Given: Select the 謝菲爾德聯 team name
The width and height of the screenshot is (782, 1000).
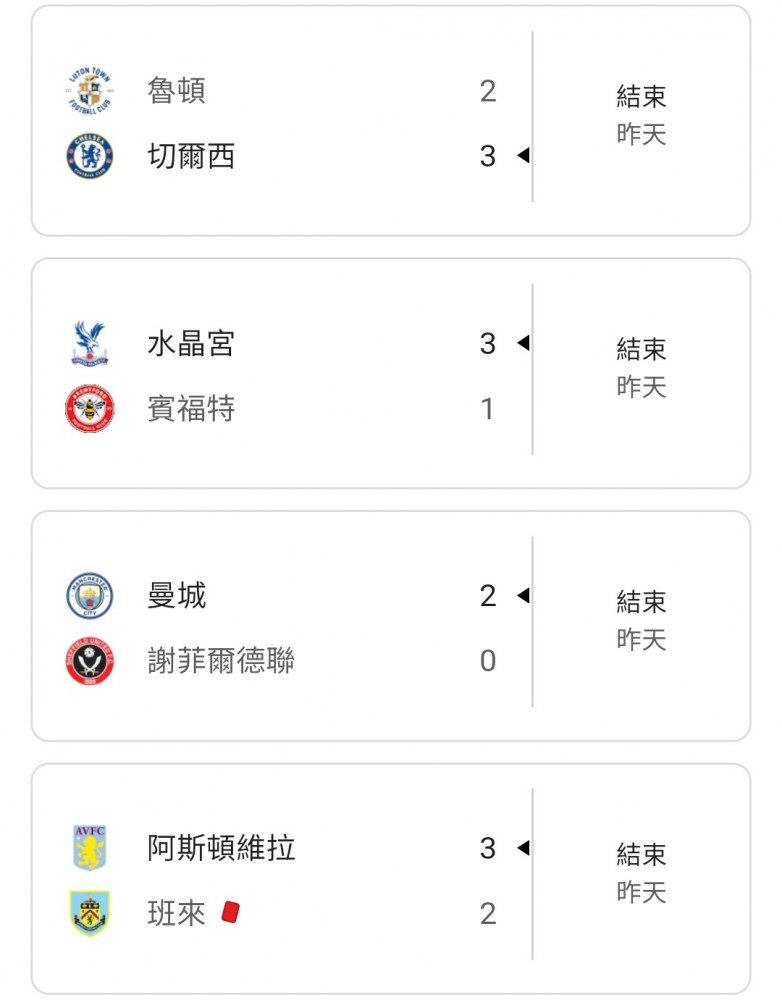Looking at the screenshot, I should coord(221,660).
